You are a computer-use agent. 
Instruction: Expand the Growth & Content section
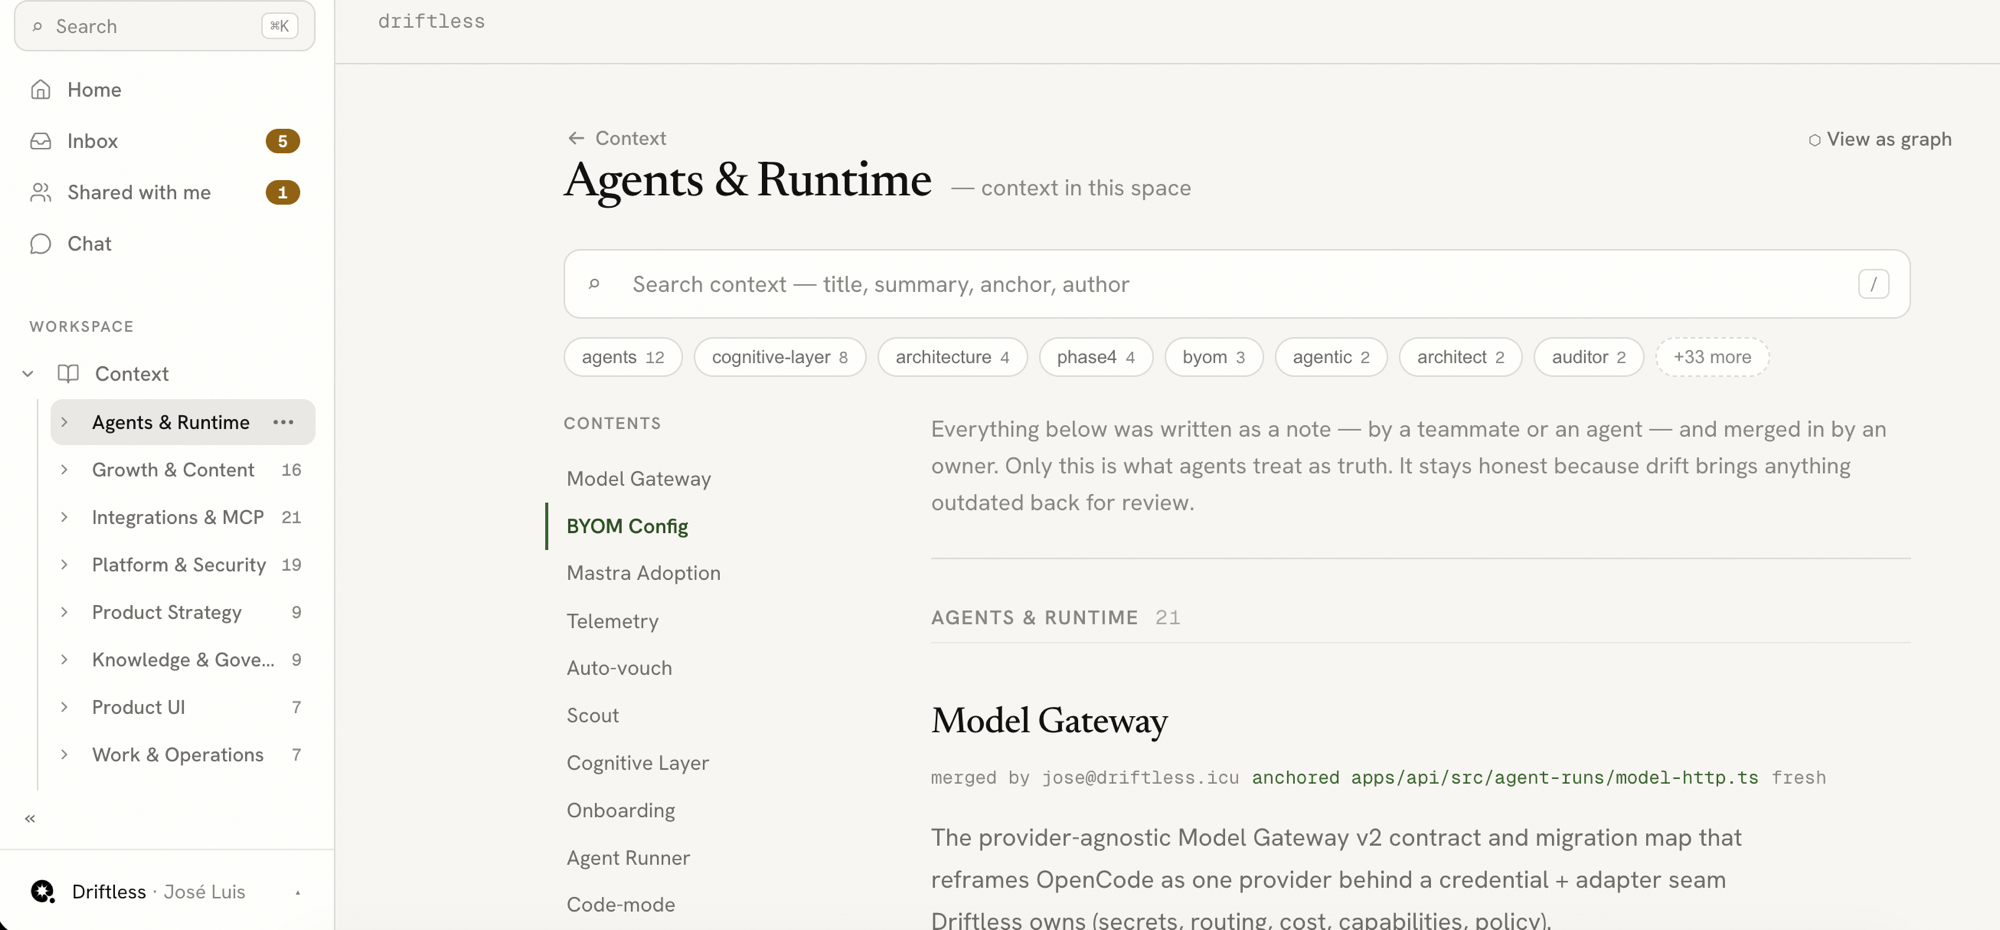pyautogui.click(x=65, y=470)
